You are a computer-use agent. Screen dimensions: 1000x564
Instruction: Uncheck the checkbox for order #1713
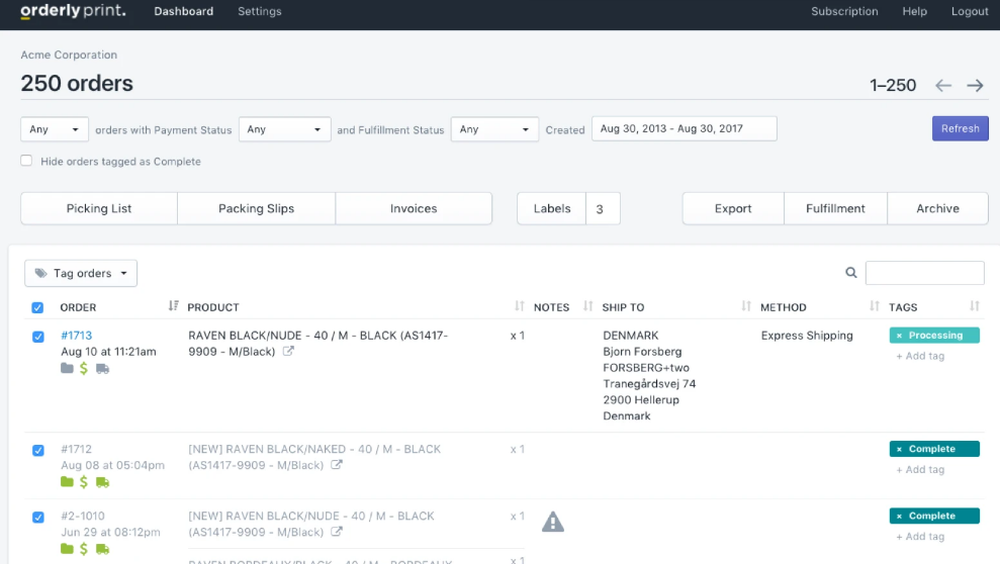coord(38,336)
